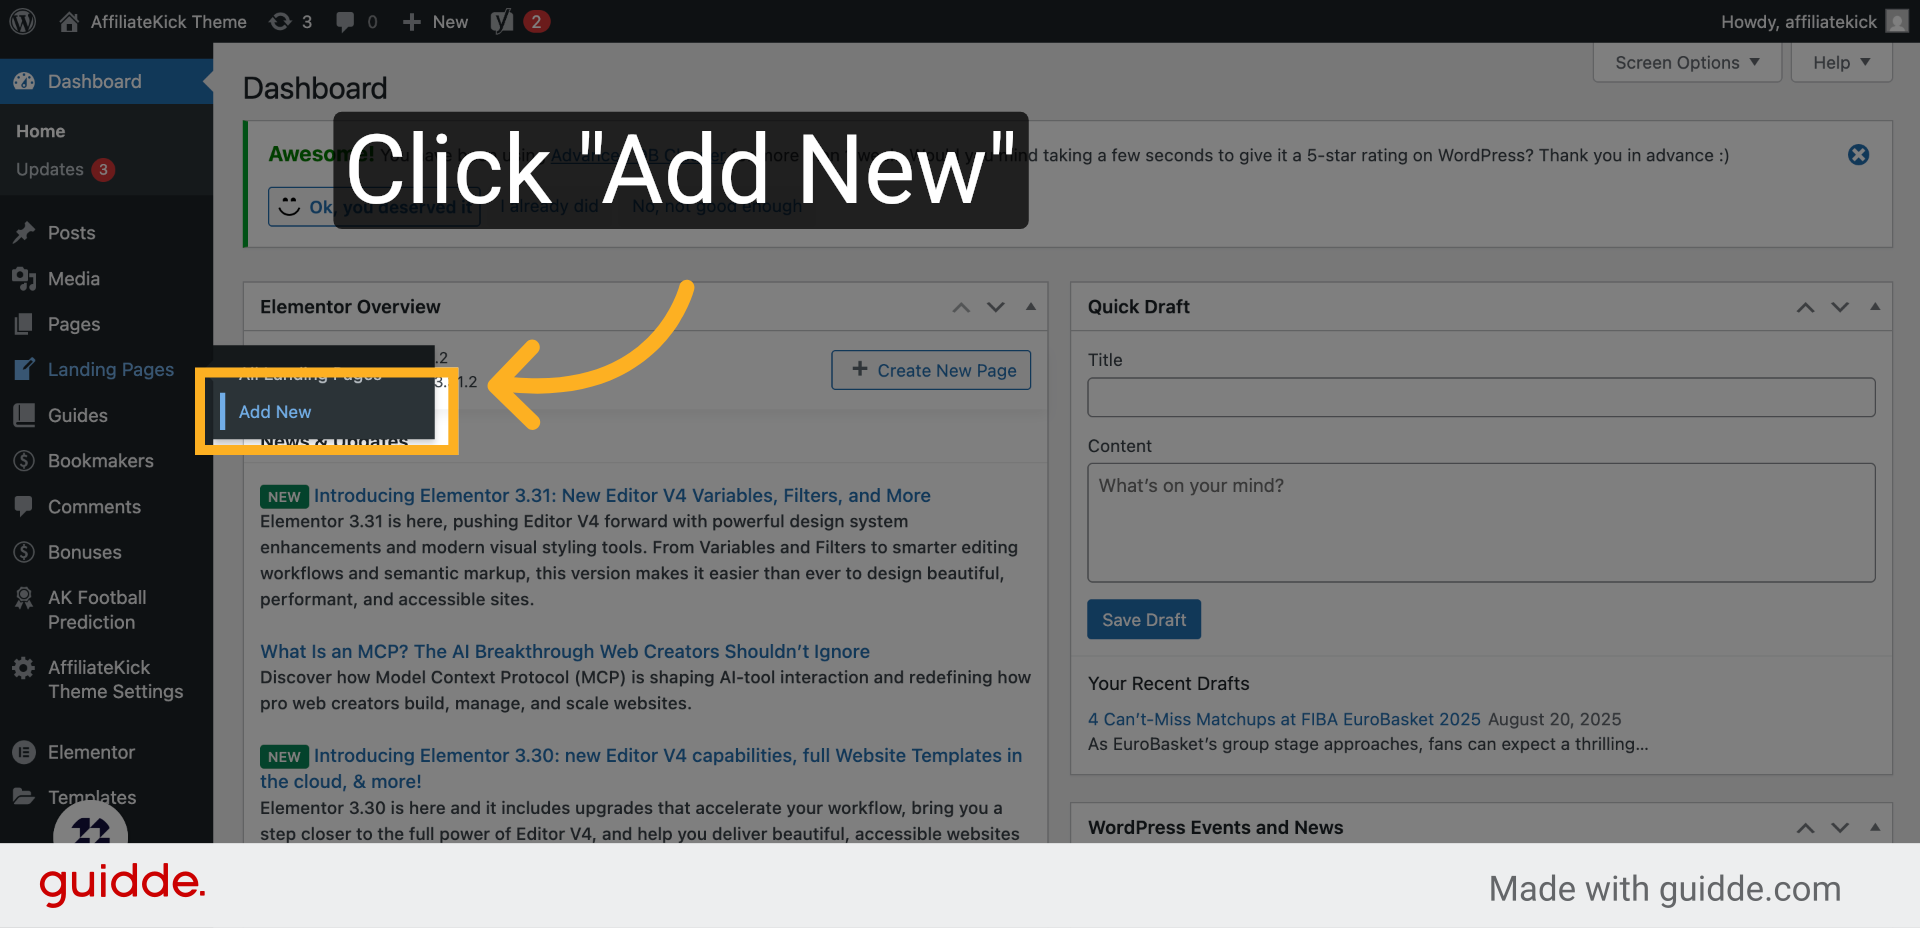Click the Comments icon in sidebar
The image size is (1920, 928).
[x=24, y=506]
